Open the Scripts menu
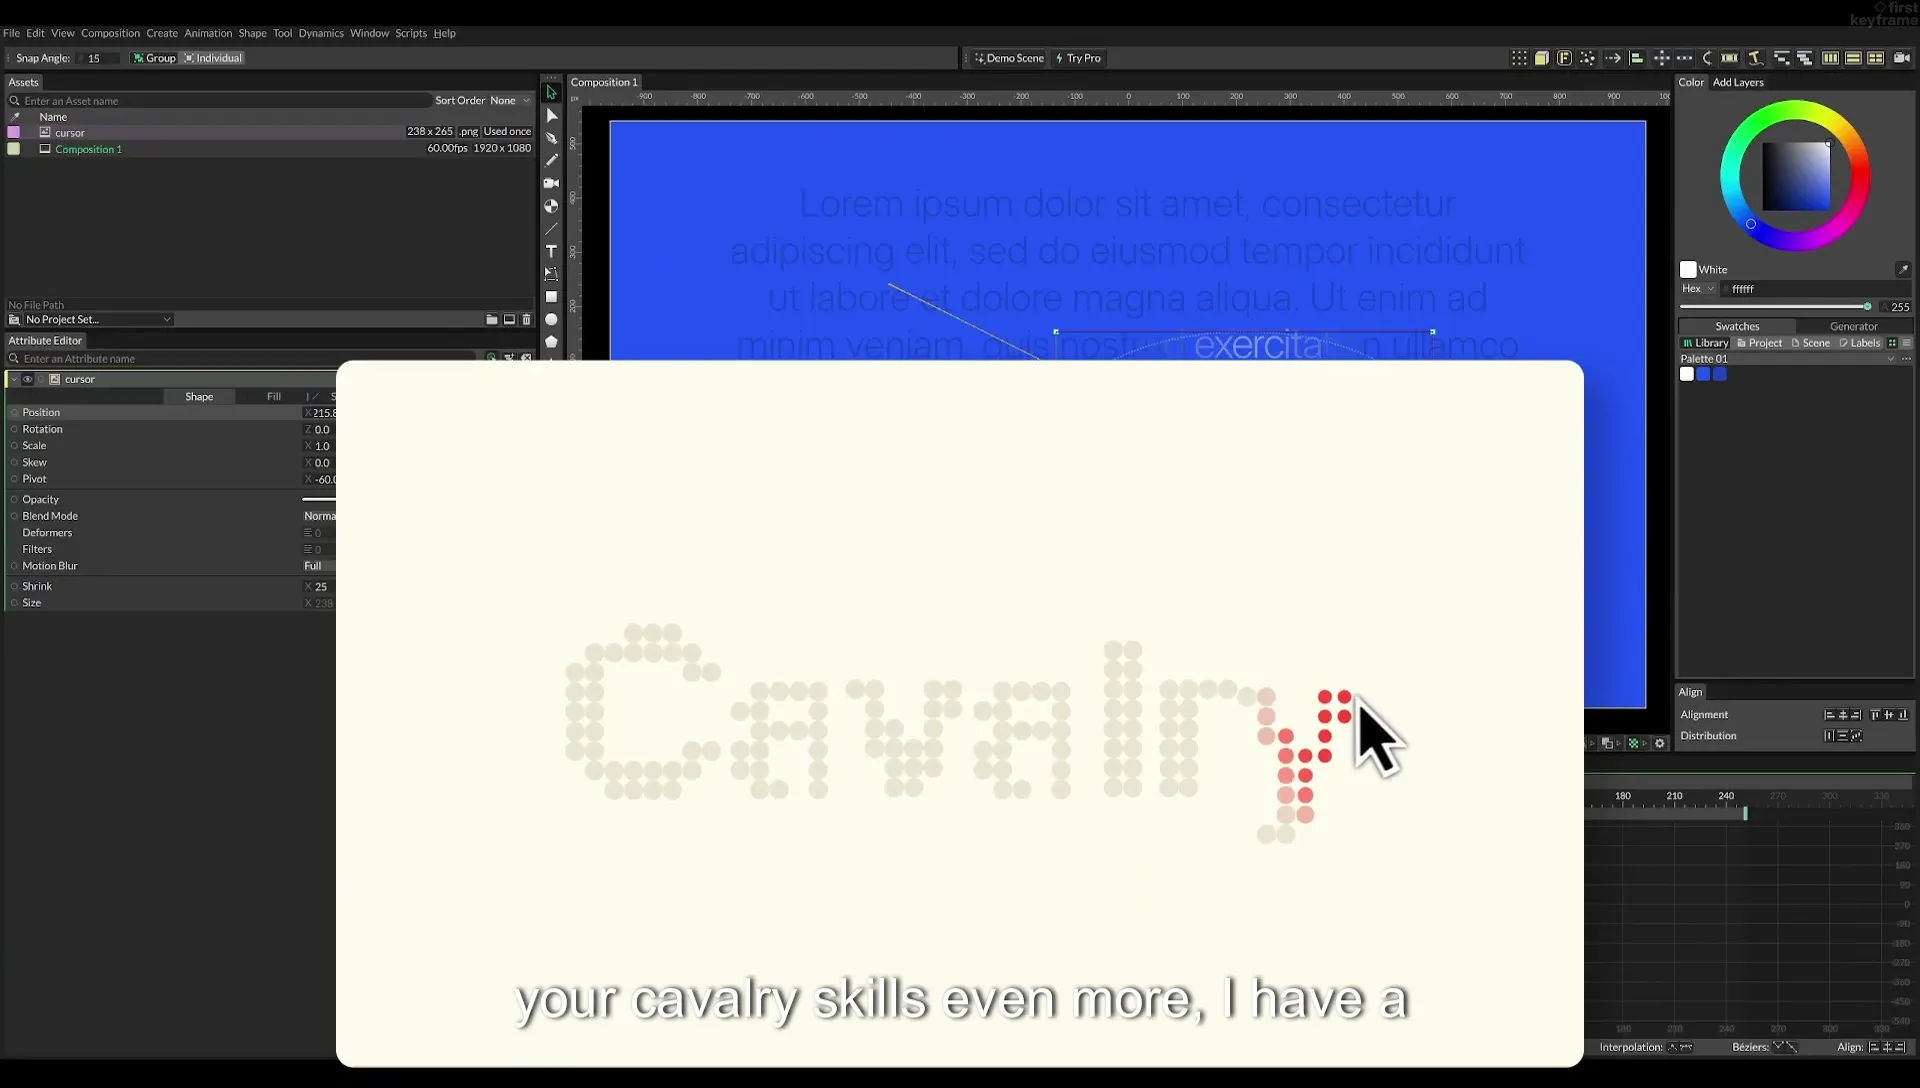The width and height of the screenshot is (1920, 1088). [411, 33]
